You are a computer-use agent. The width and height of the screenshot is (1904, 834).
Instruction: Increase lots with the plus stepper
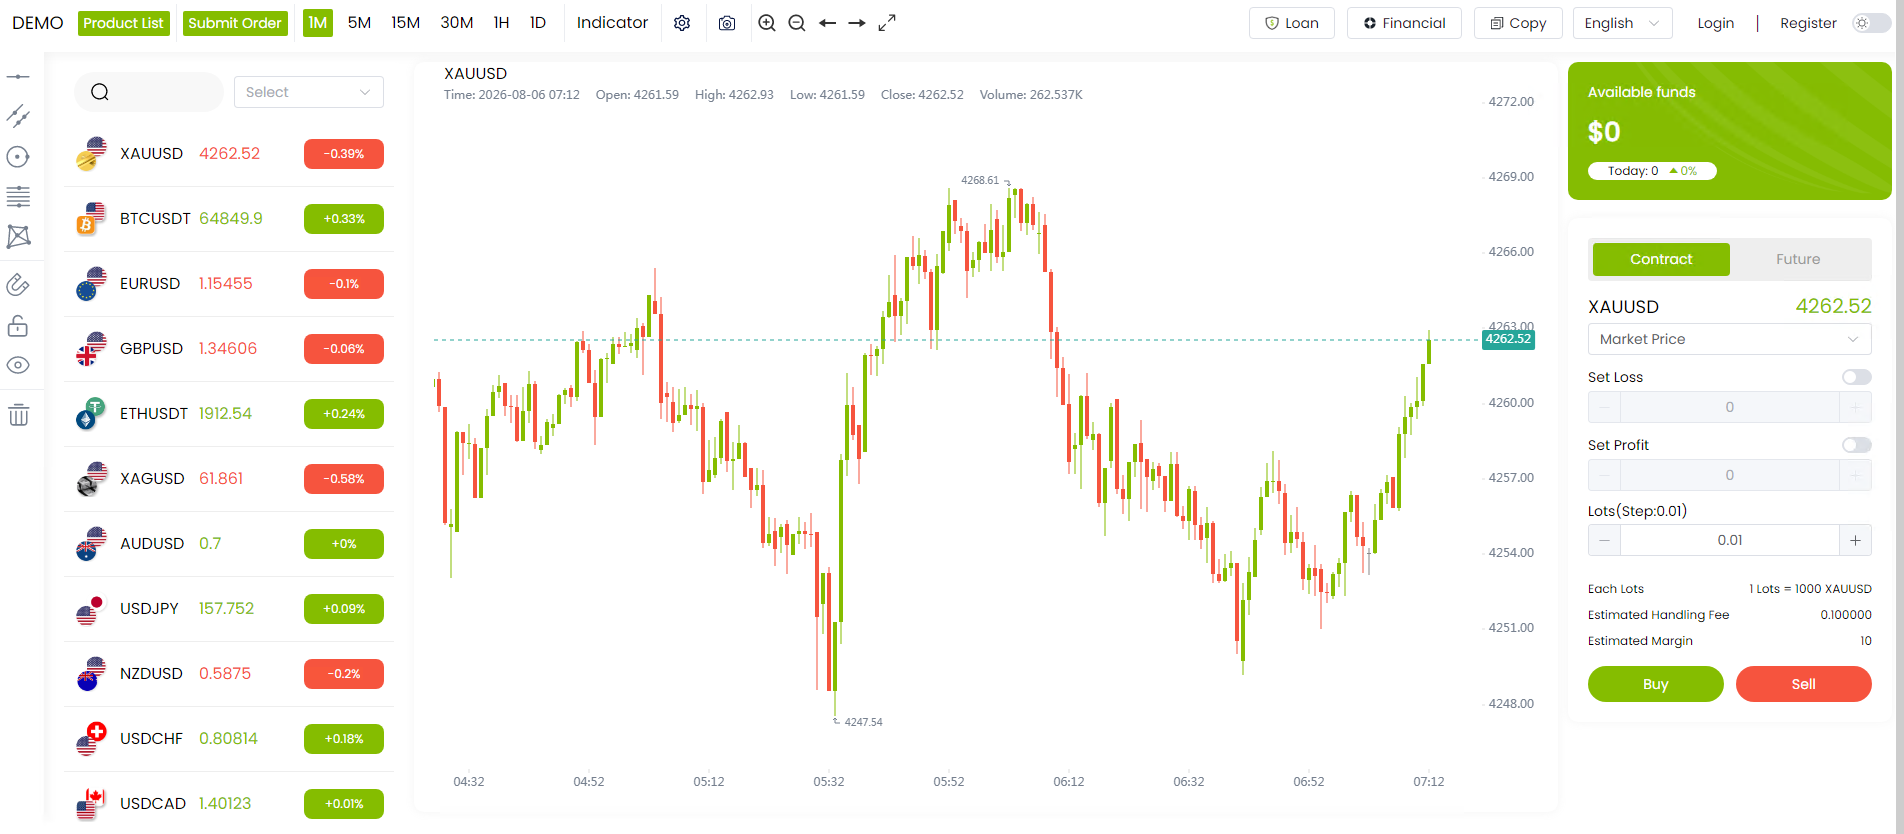(1855, 540)
